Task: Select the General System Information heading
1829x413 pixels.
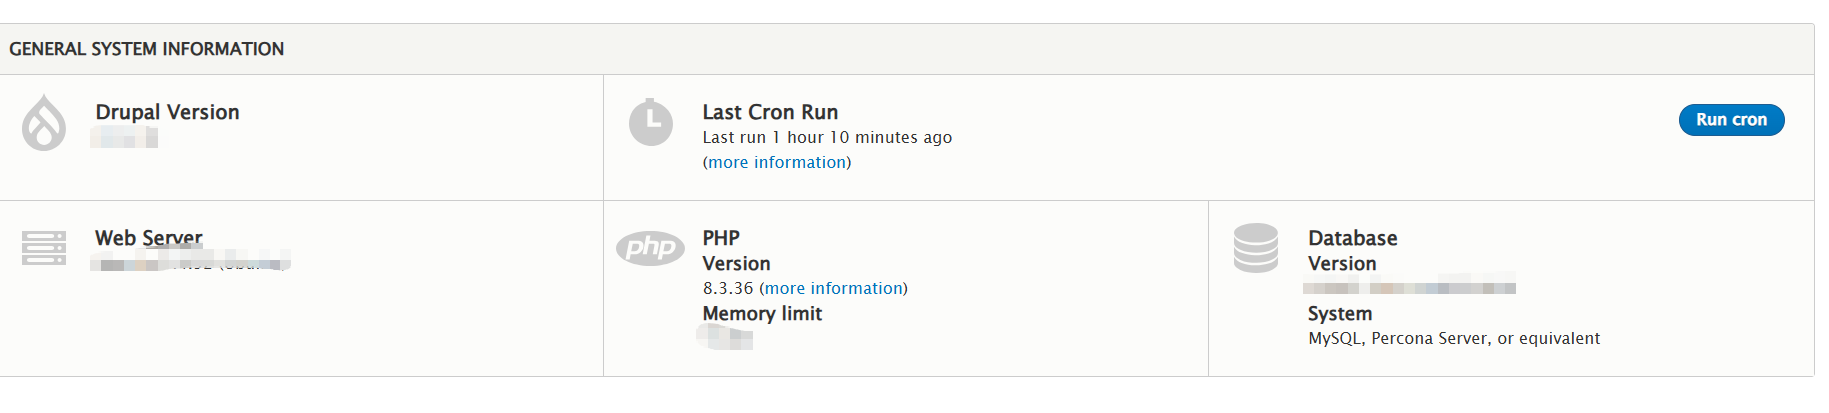Action: 147,49
